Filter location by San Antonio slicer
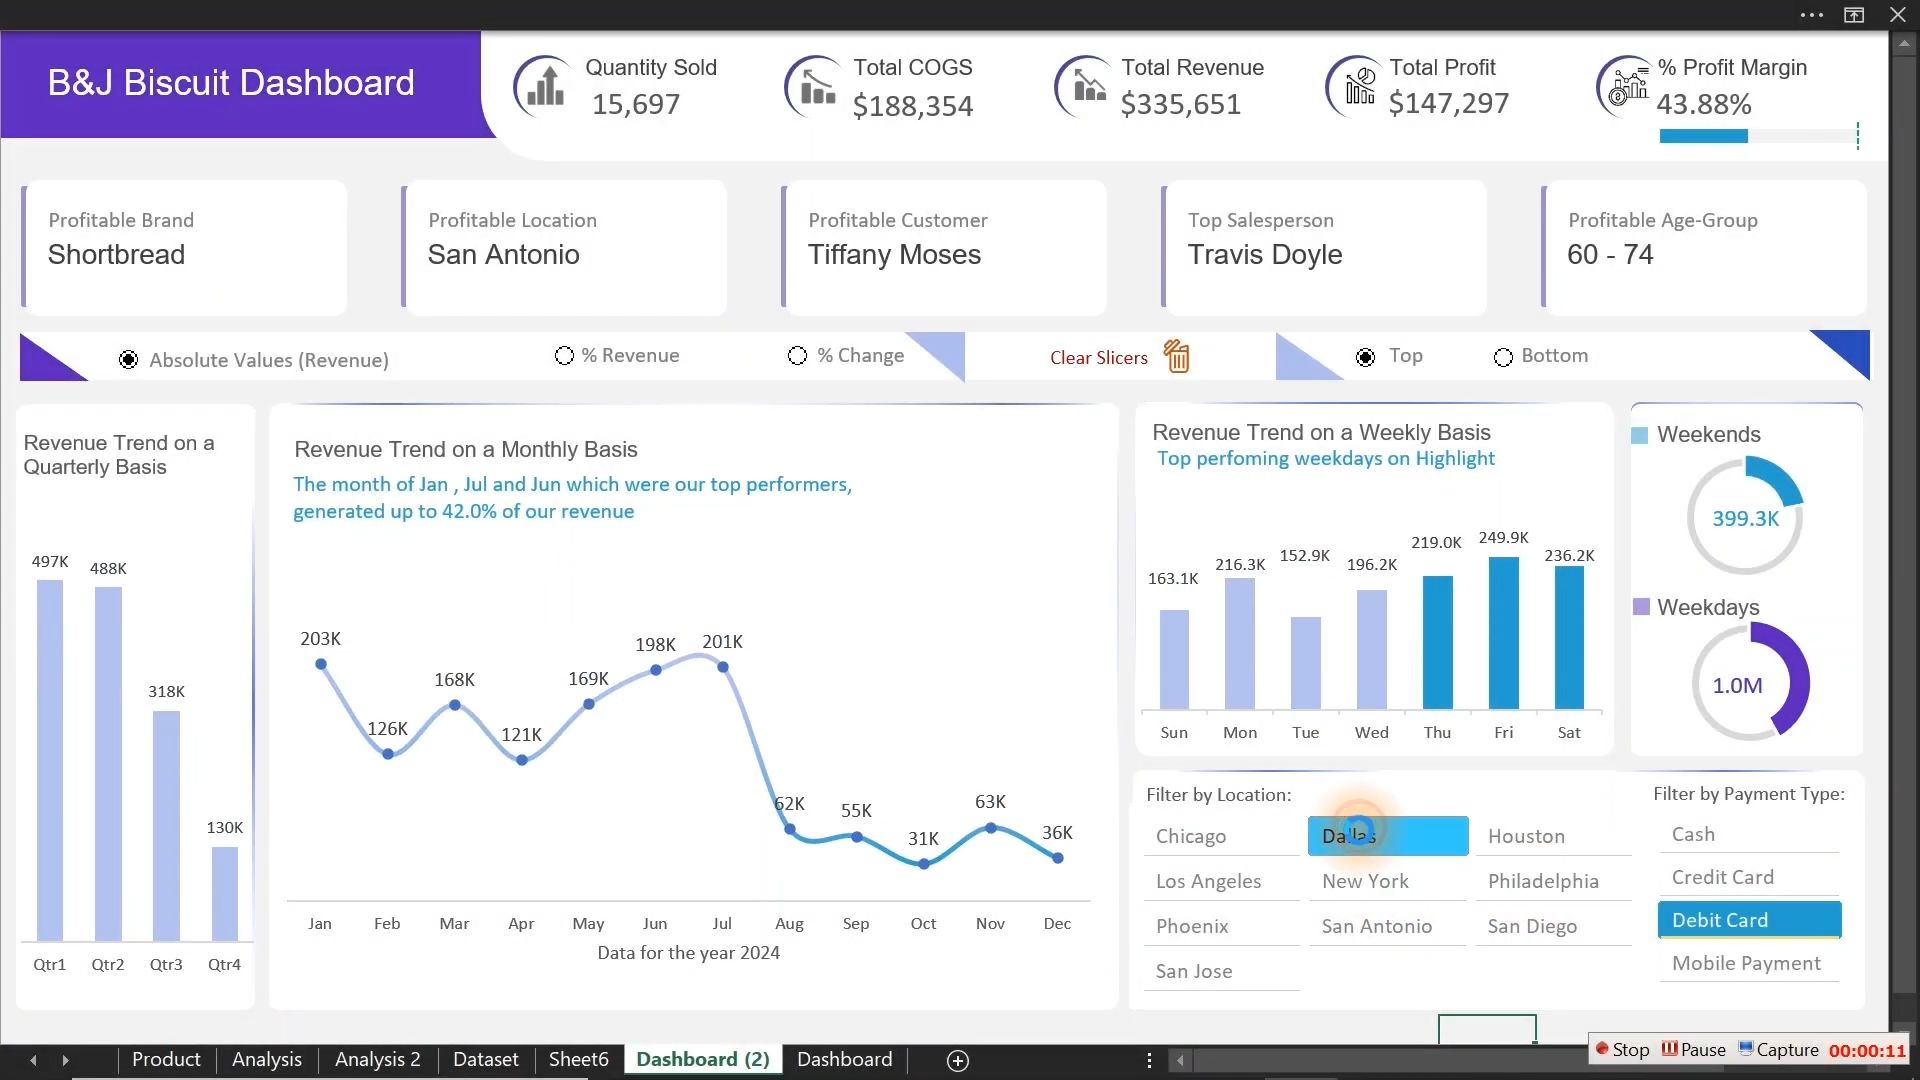Image resolution: width=1920 pixels, height=1080 pixels. click(1388, 926)
